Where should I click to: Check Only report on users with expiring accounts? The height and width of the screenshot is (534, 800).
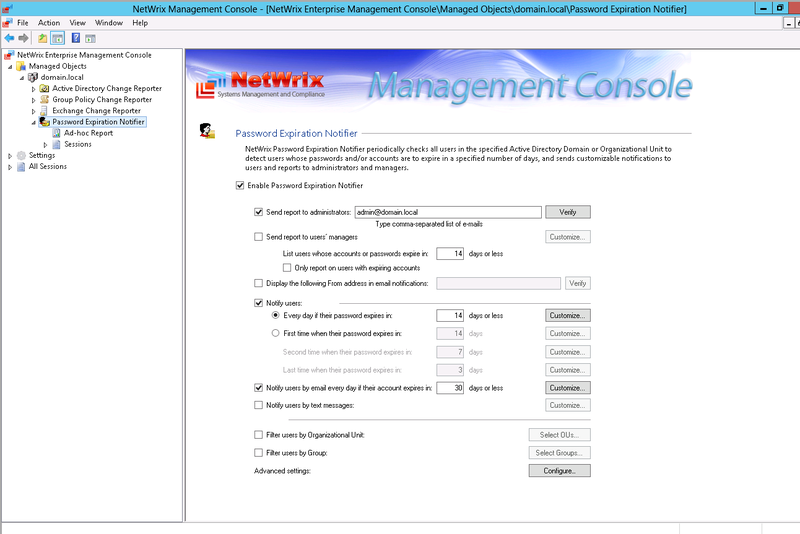(x=287, y=268)
